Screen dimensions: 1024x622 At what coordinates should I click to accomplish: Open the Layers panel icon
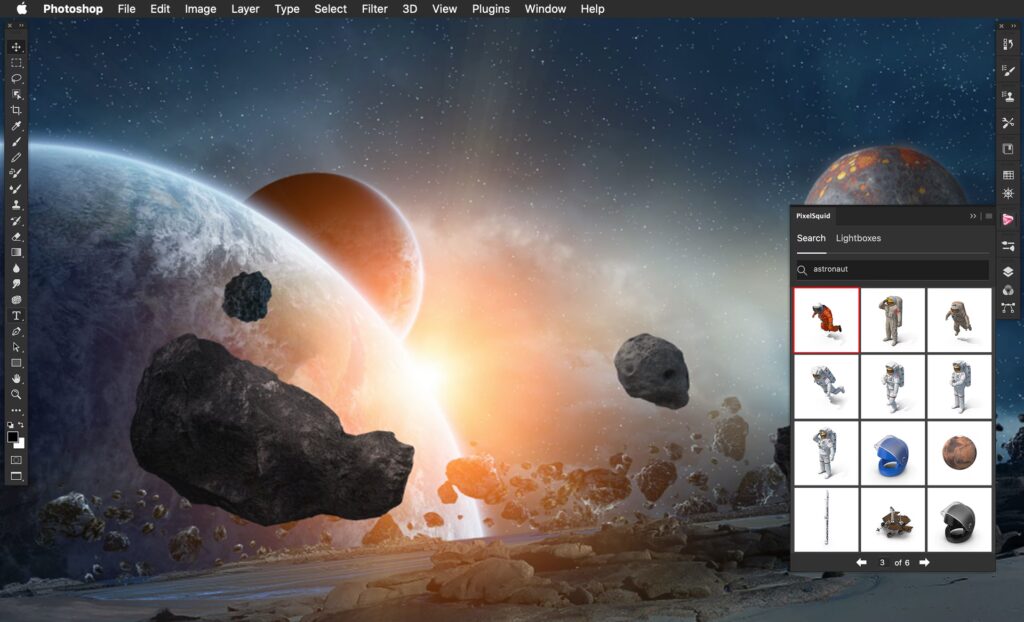(x=1008, y=271)
